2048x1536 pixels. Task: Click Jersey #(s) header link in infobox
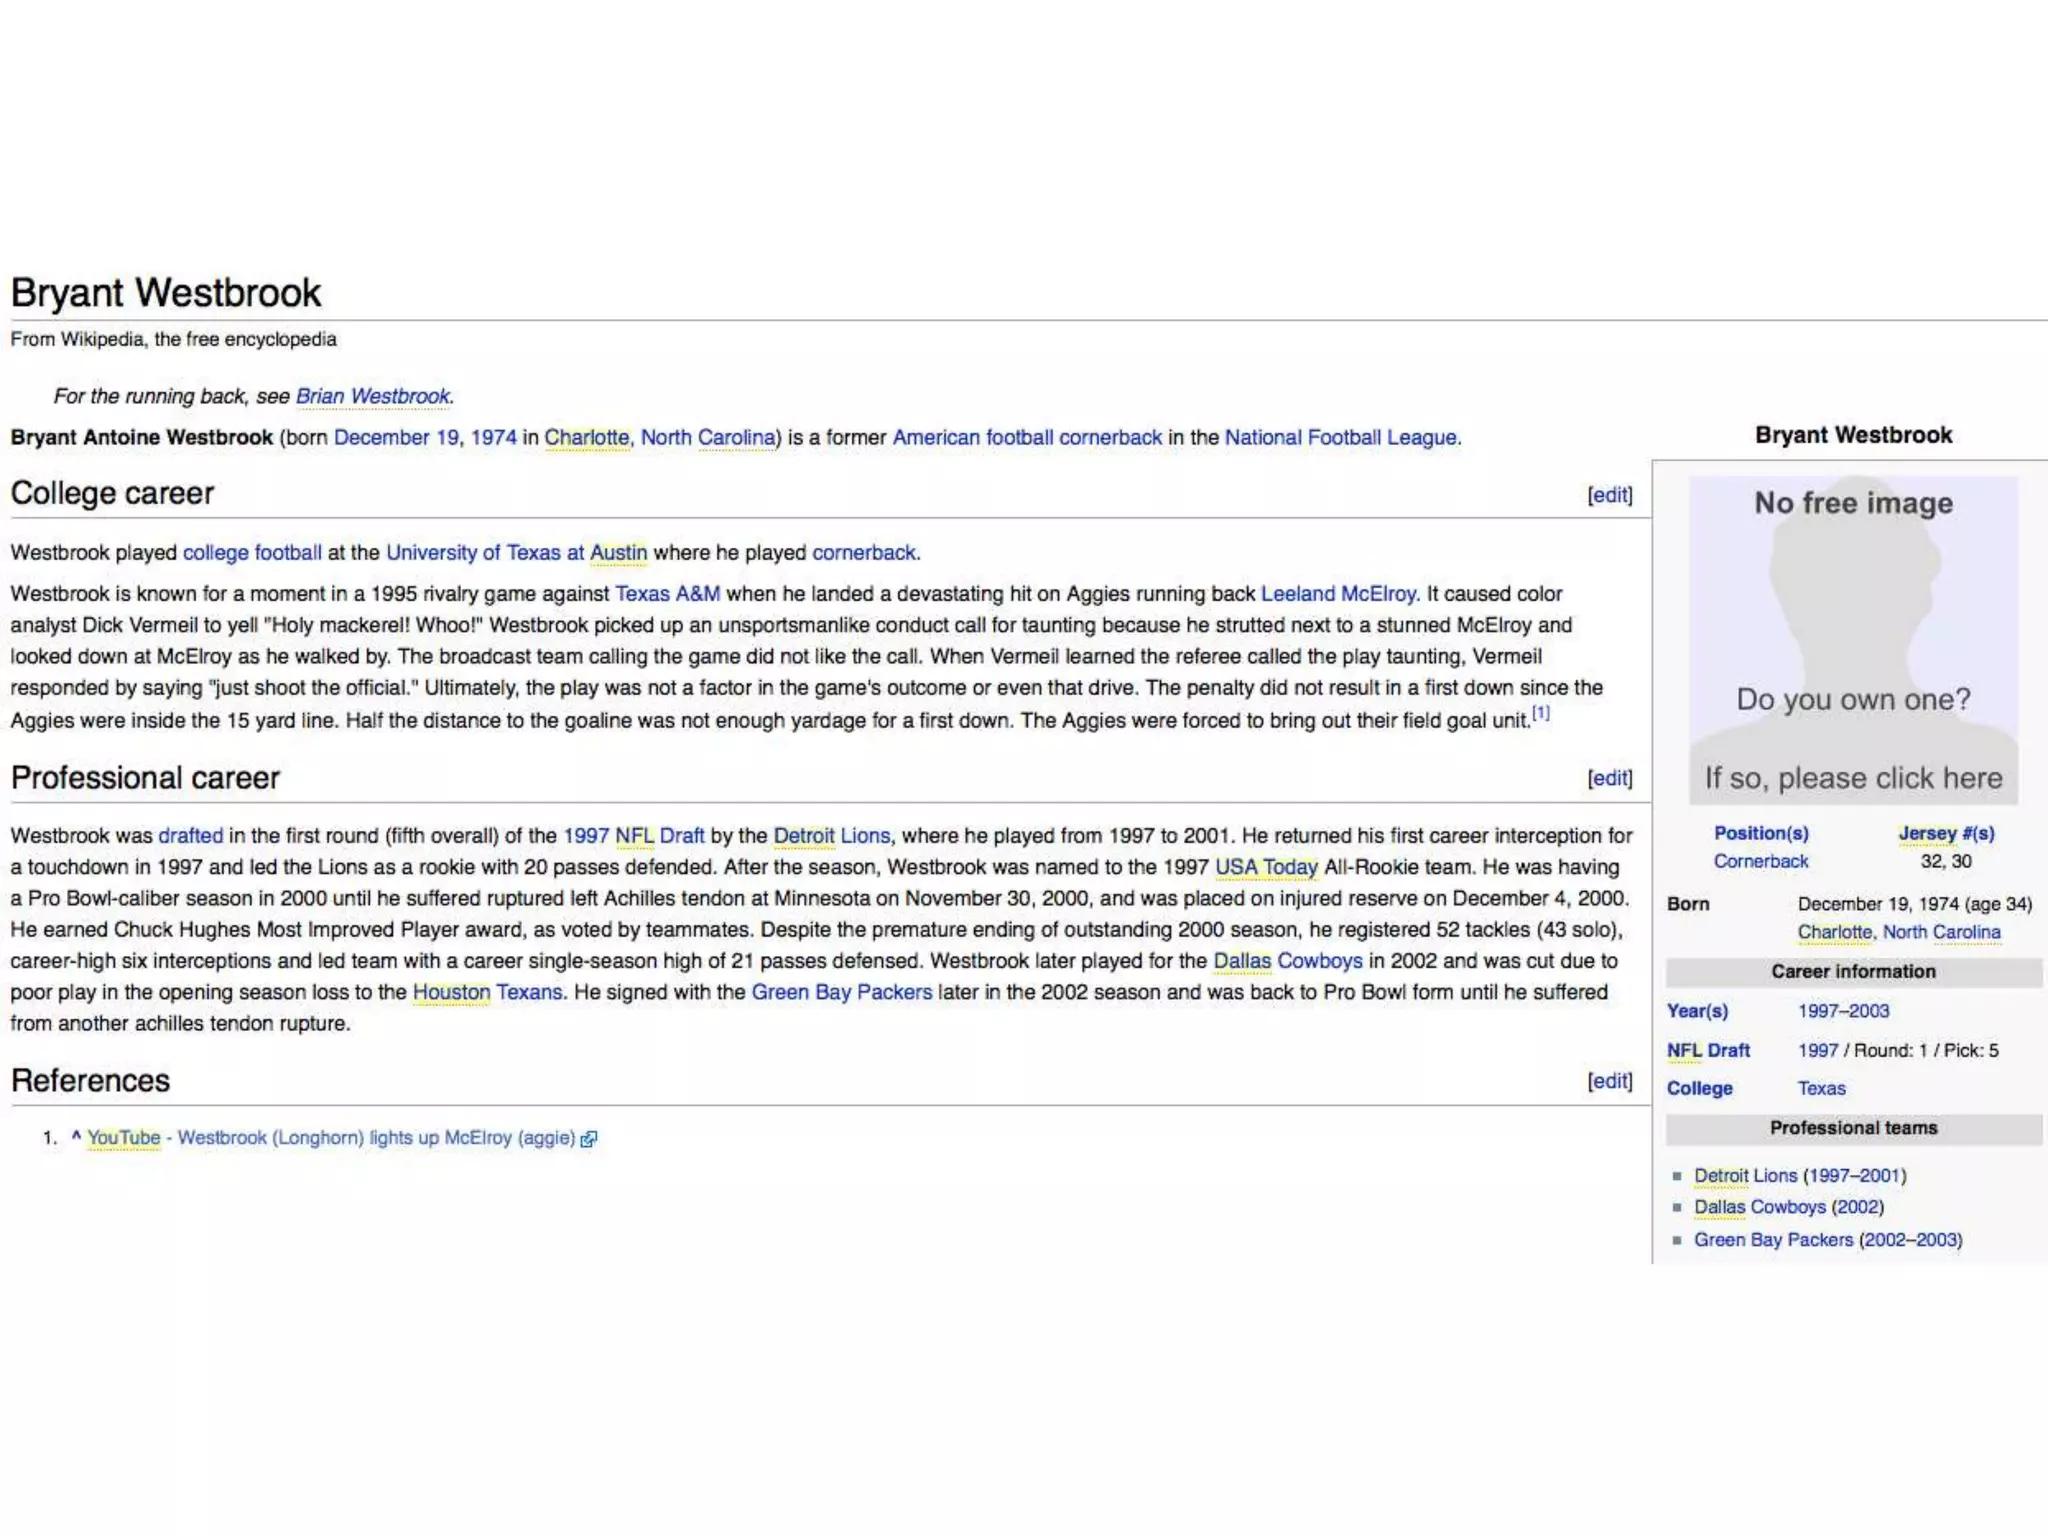point(1946,833)
